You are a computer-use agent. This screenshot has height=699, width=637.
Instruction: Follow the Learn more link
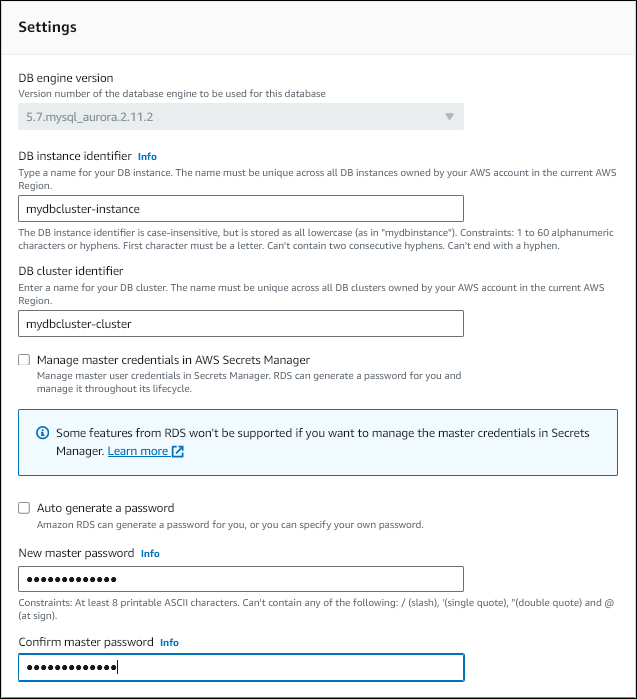tap(138, 452)
